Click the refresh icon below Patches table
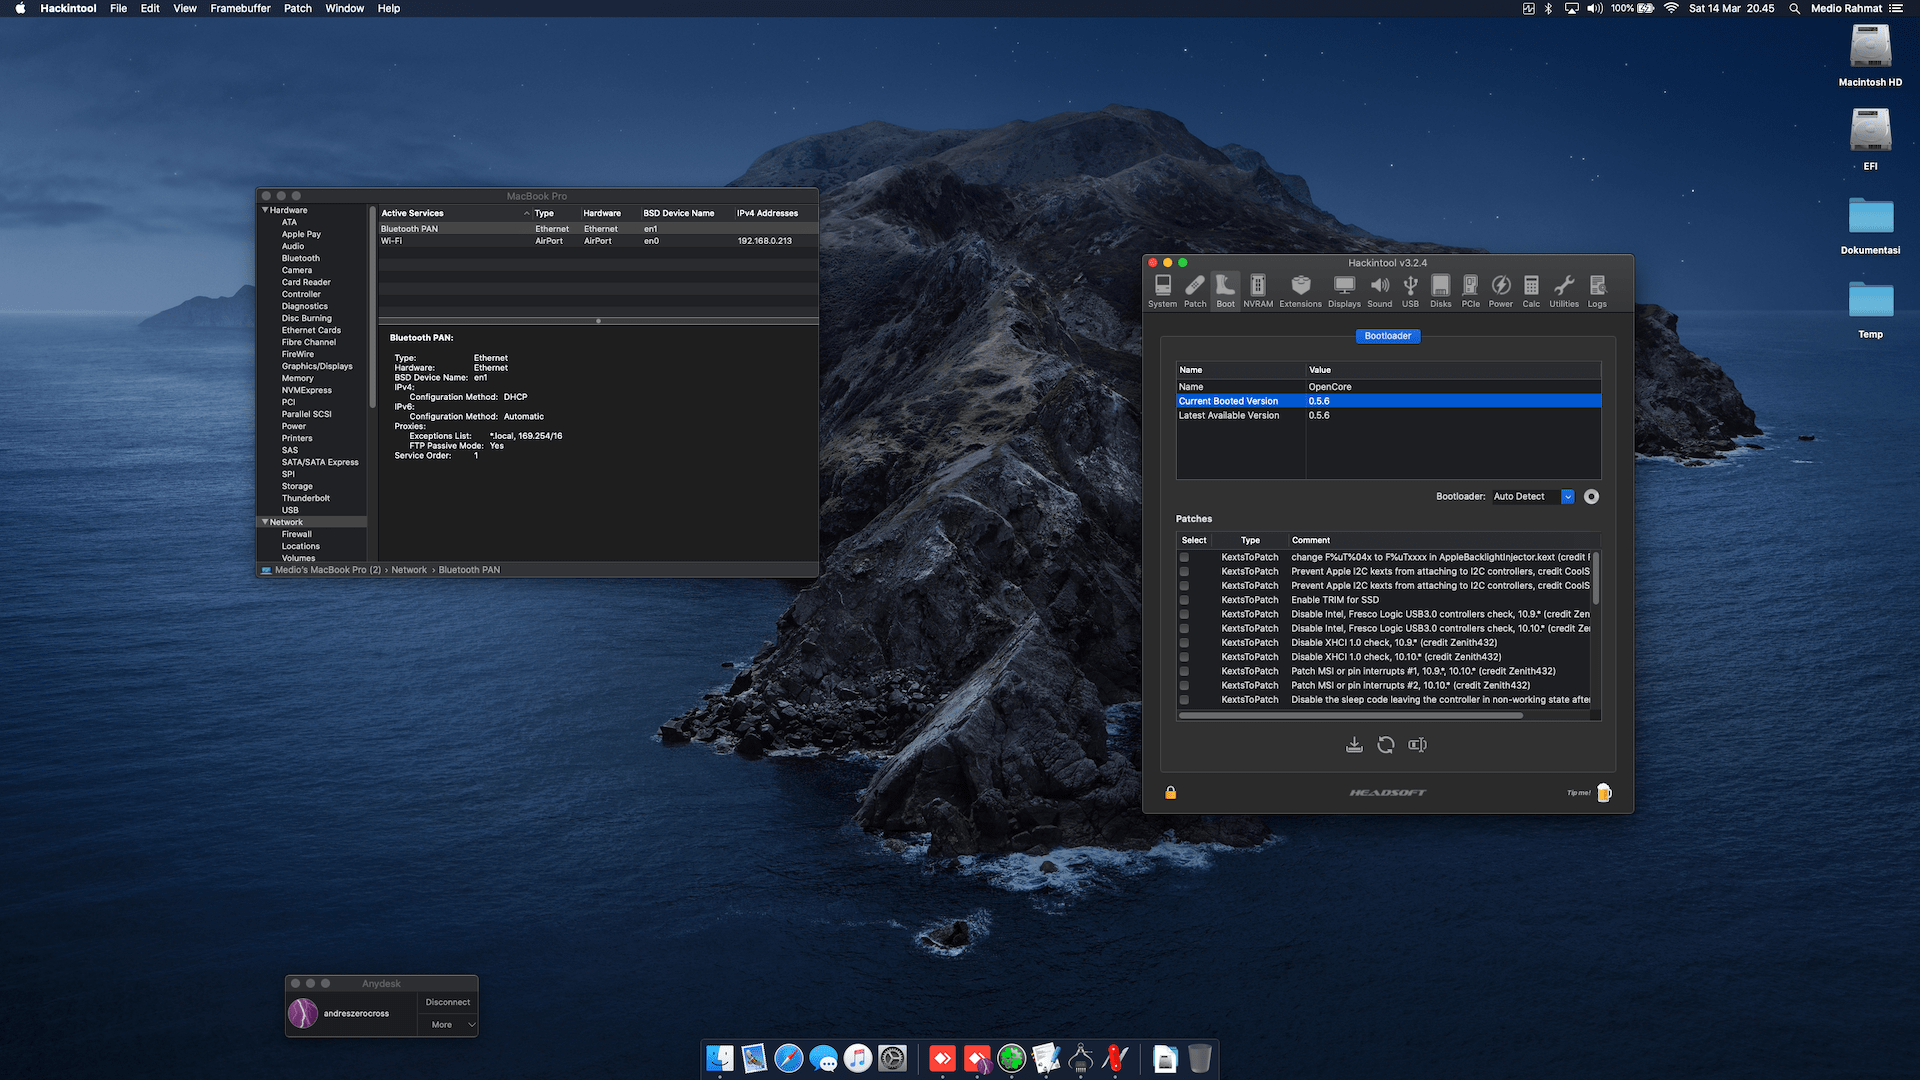The width and height of the screenshot is (1920, 1080). click(1385, 745)
